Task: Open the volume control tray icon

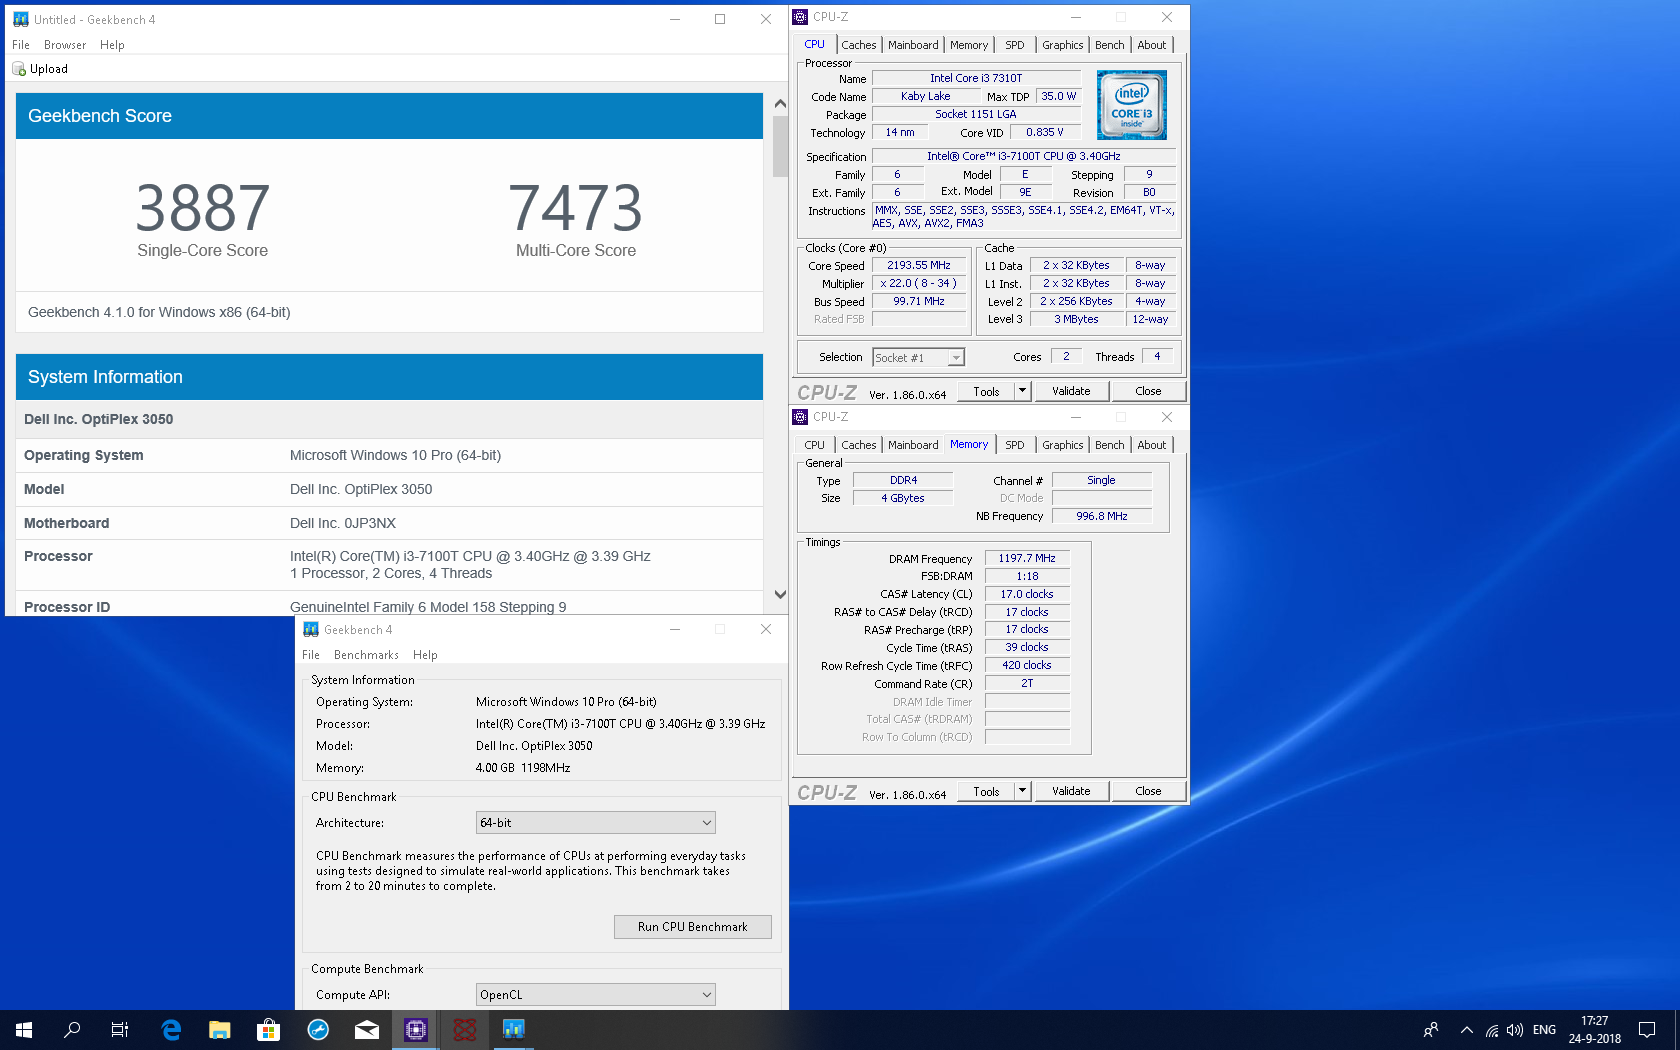Action: point(1515,1030)
